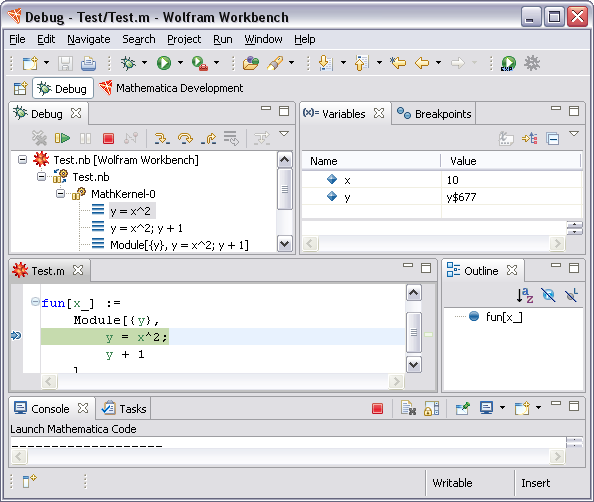Click Console horizontal scrollbar right arrow

(x=557, y=457)
